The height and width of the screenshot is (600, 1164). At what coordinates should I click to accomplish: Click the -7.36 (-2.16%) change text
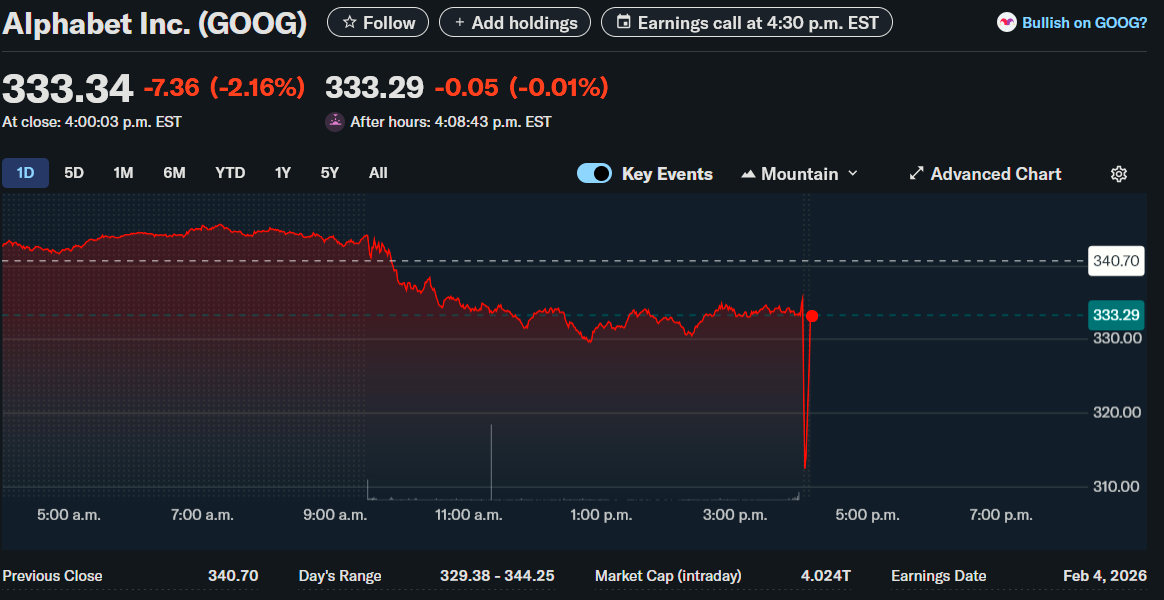224,88
